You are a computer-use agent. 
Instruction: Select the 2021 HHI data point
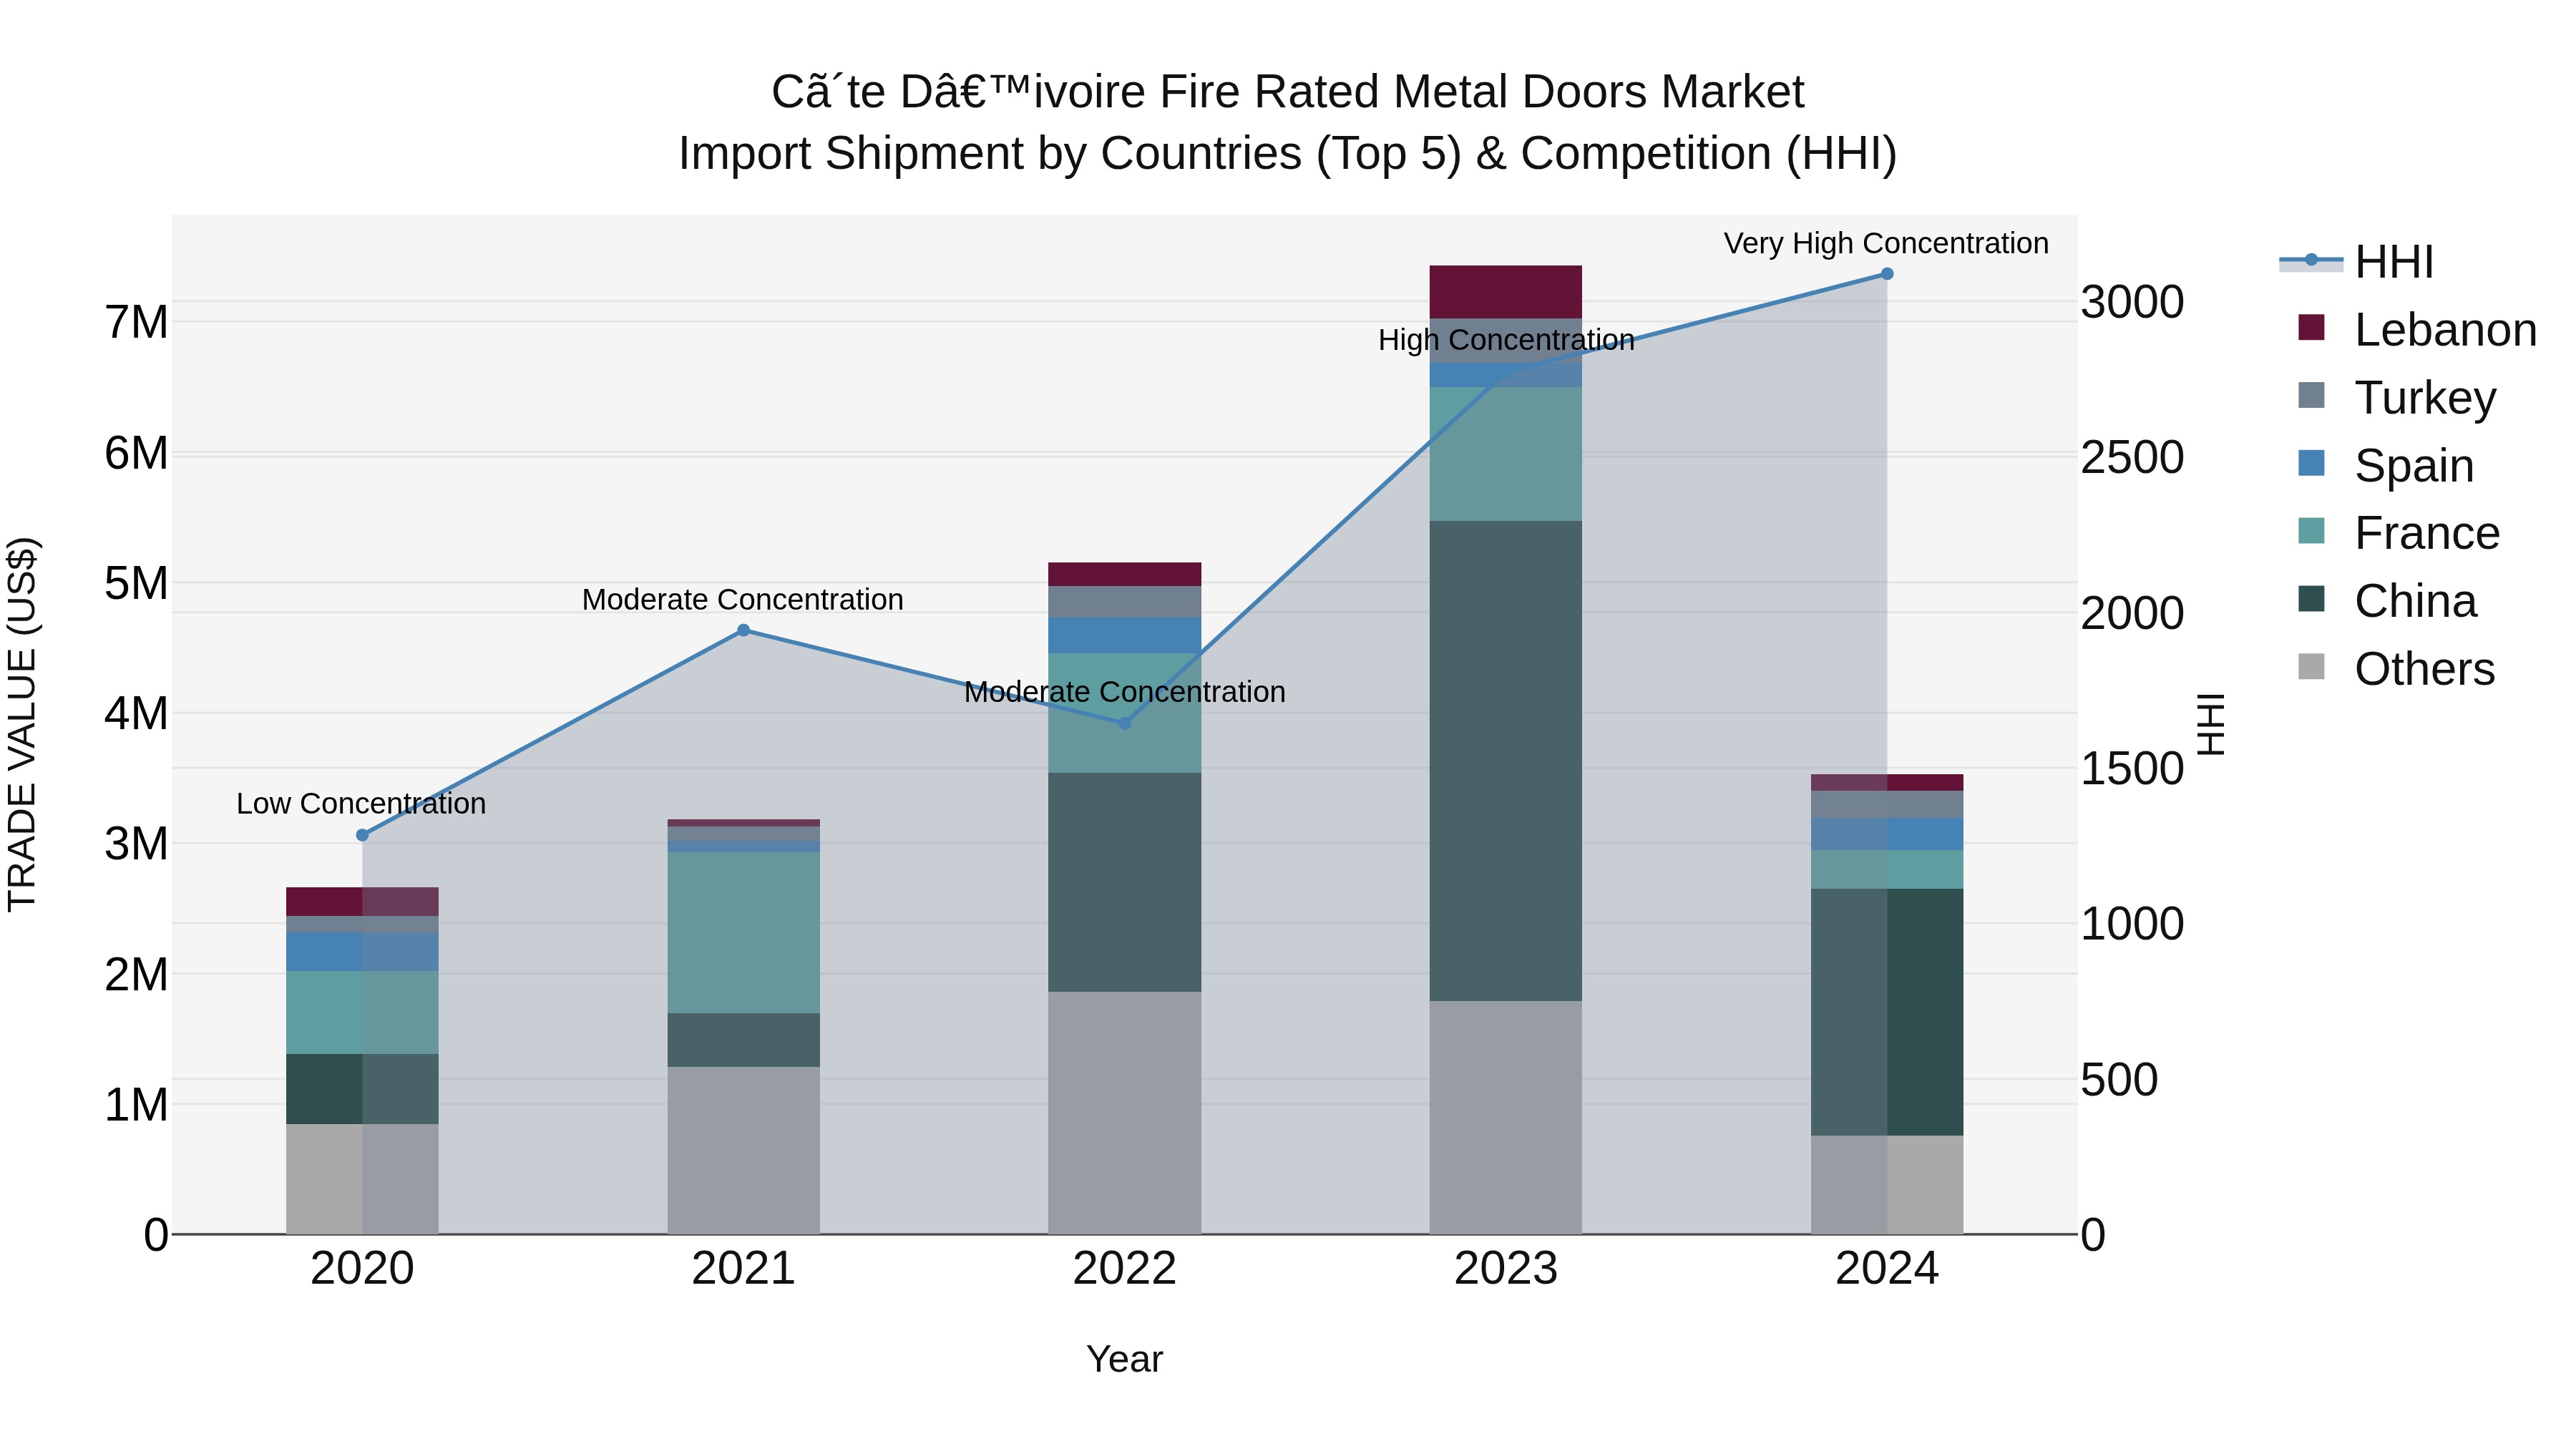click(x=743, y=630)
